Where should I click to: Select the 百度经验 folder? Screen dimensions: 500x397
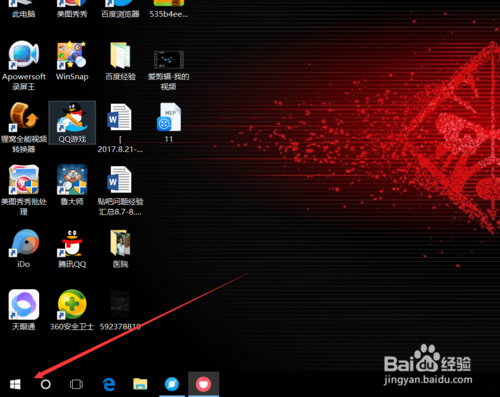120,61
